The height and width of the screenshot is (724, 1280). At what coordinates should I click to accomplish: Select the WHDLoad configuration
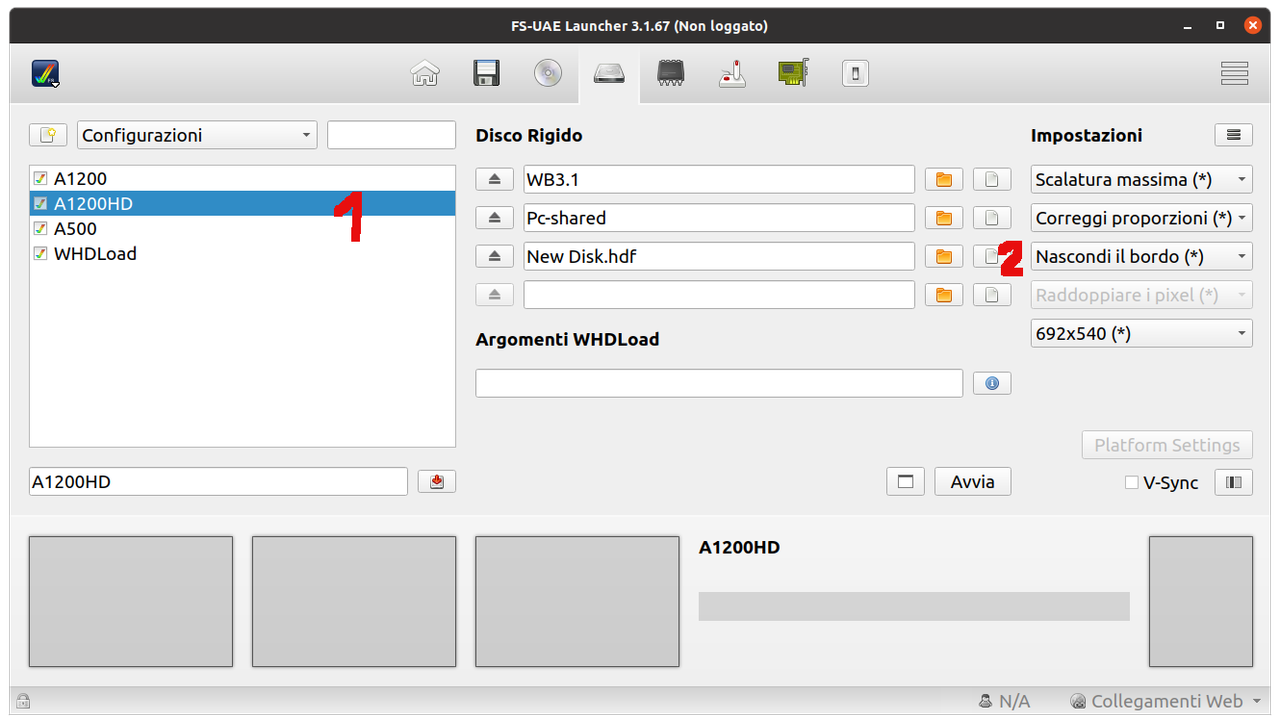click(x=242, y=254)
